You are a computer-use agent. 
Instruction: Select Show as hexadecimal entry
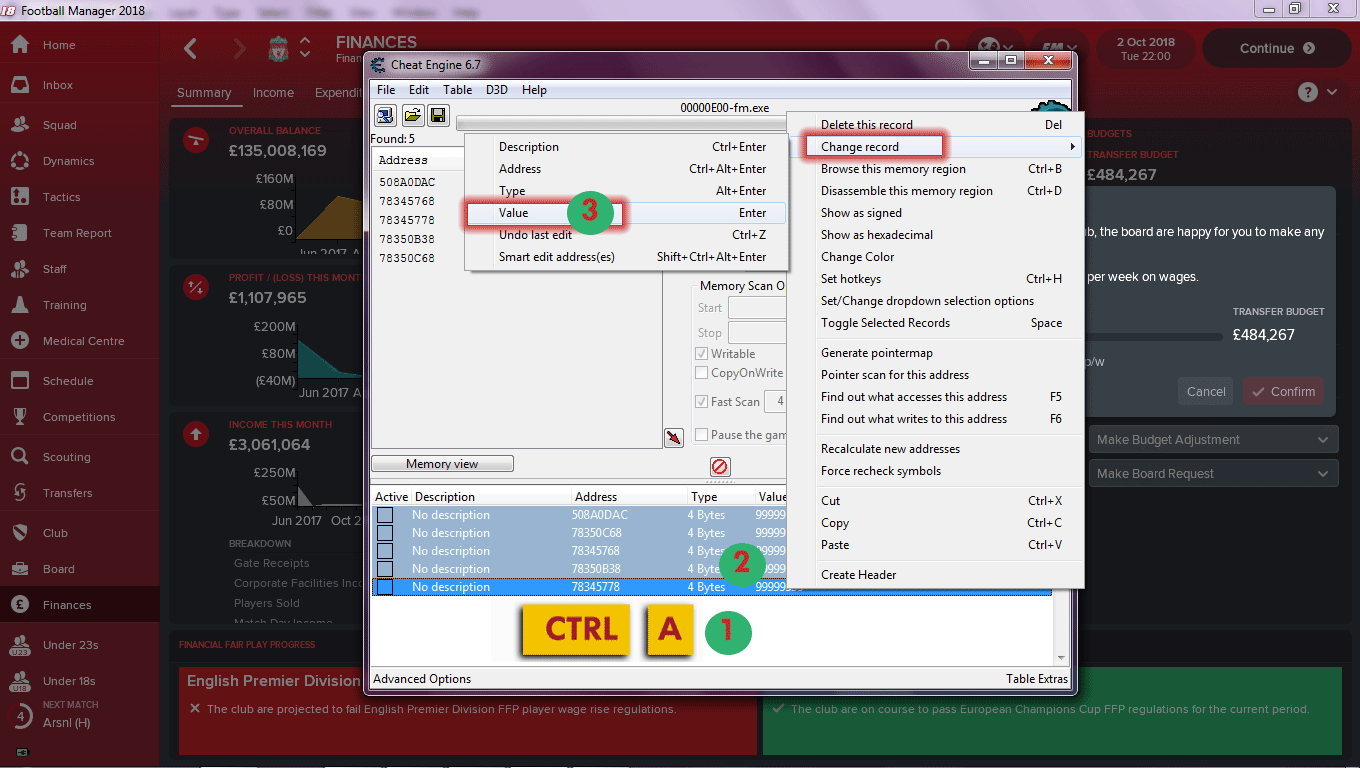click(936, 235)
